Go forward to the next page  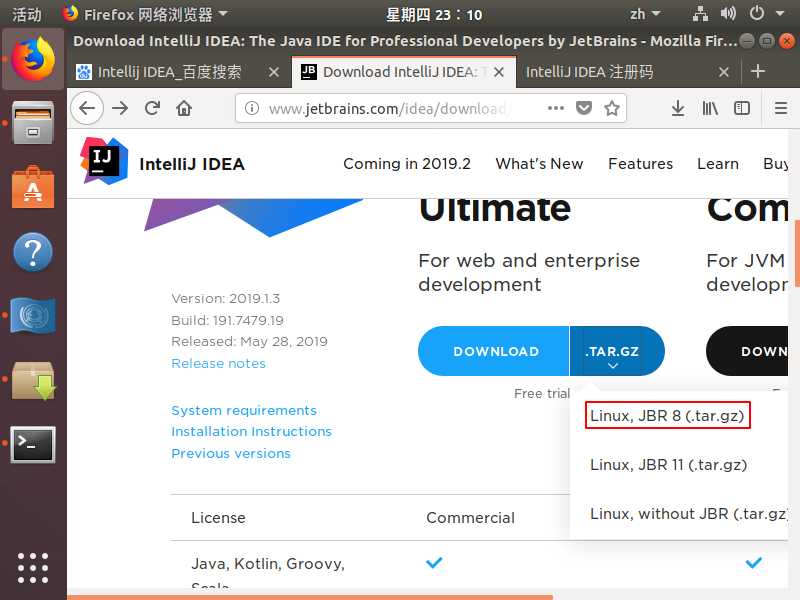coord(120,108)
